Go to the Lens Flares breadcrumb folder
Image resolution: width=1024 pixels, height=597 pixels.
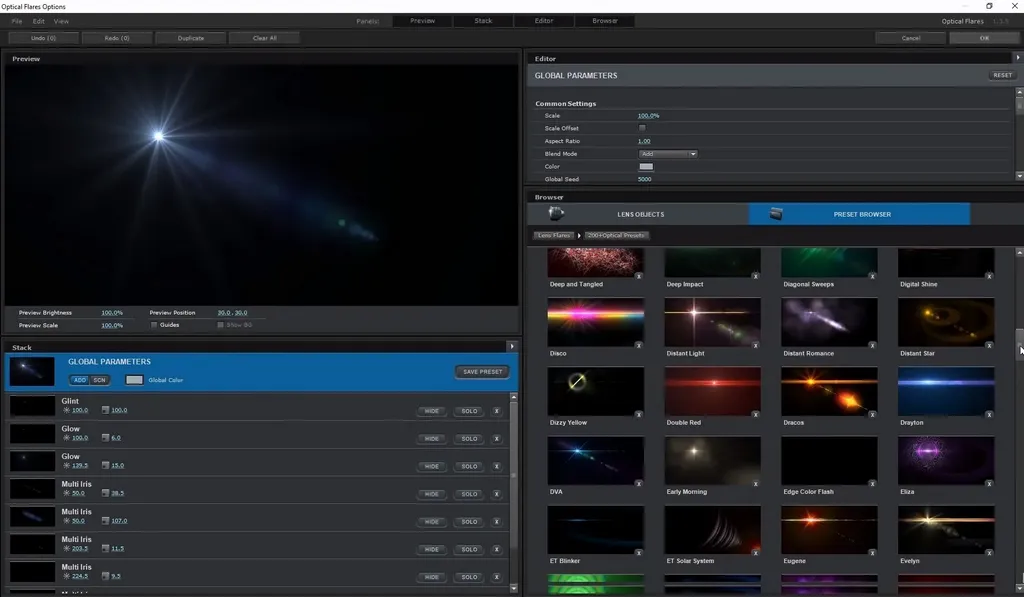point(554,235)
